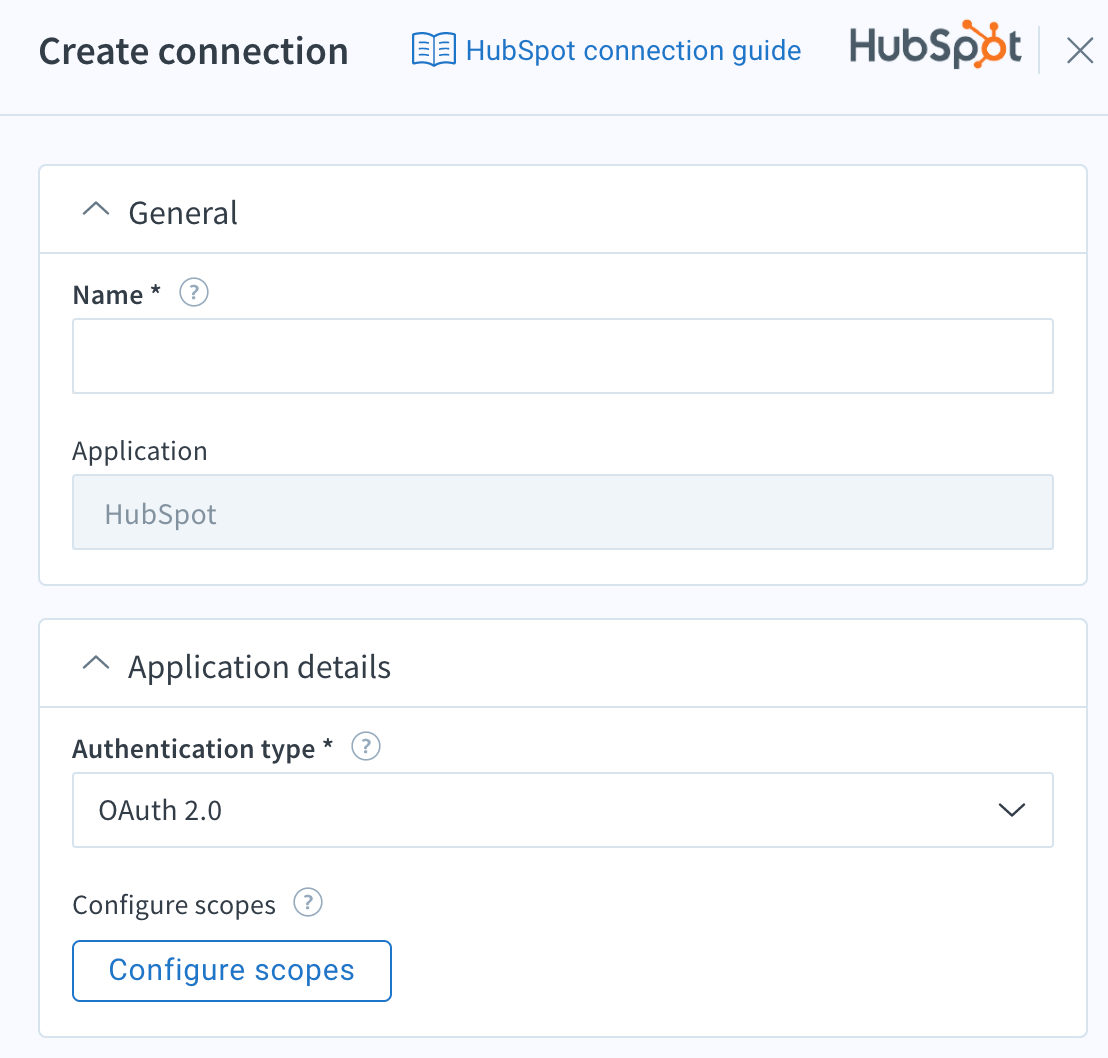Expand the OAuth 2.0 selector
This screenshot has height=1058, width=1108.
click(1012, 810)
